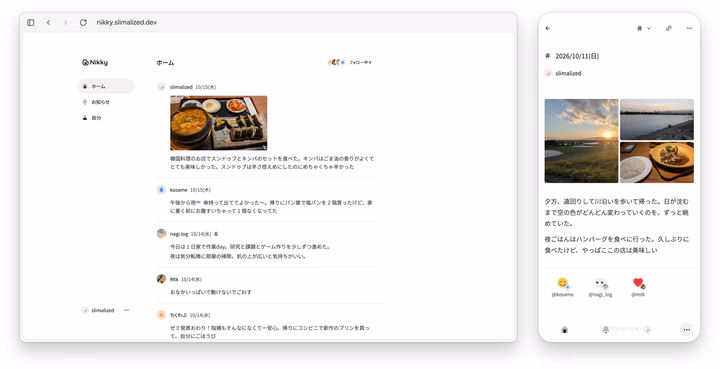Click the 10/15(木) date on slimalized's post

206,87
